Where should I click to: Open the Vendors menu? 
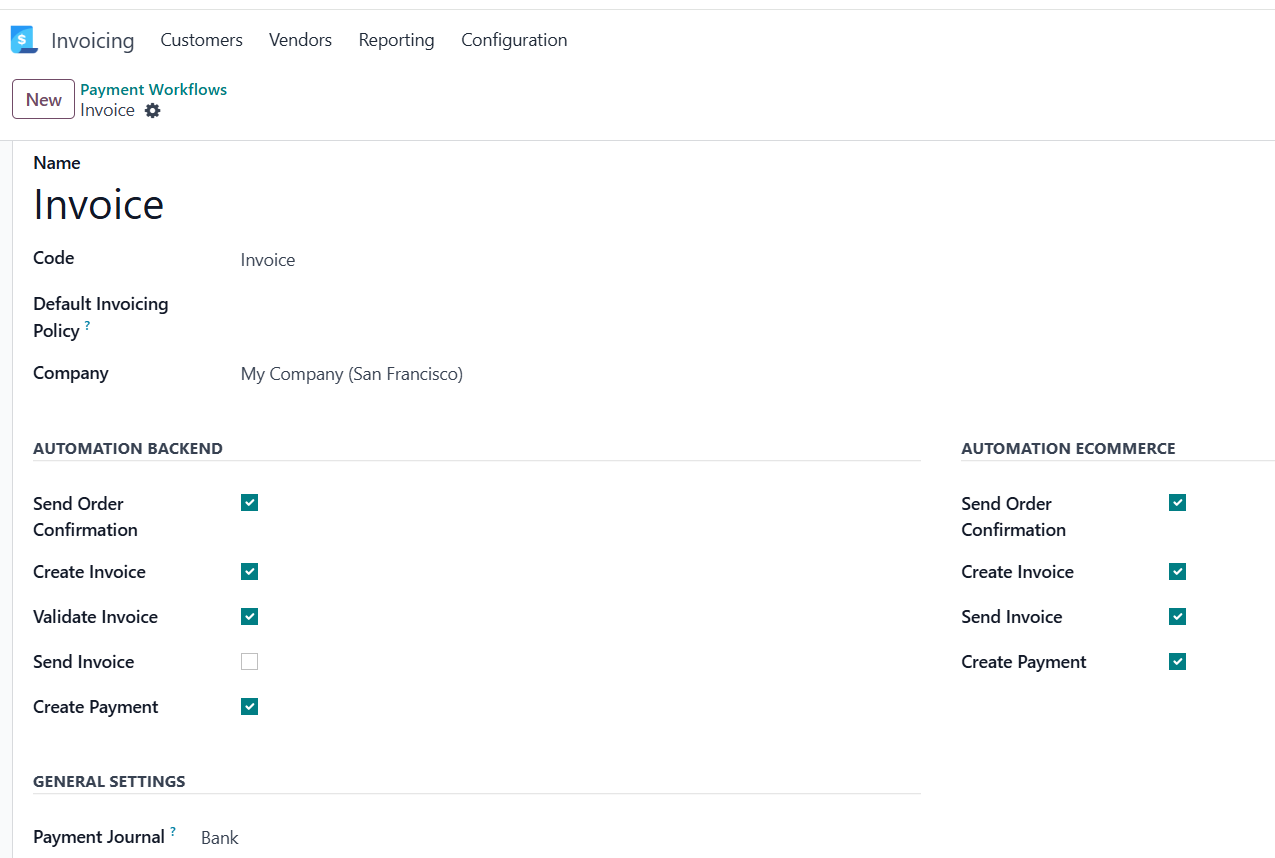pyautogui.click(x=300, y=40)
